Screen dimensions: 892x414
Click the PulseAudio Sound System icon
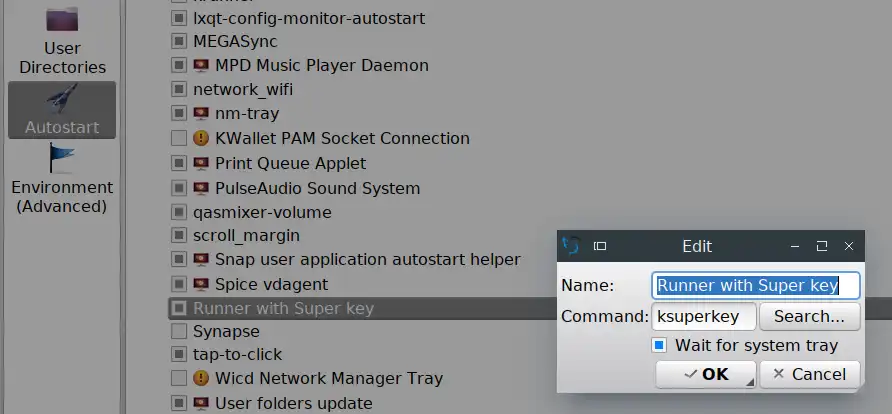coord(201,188)
